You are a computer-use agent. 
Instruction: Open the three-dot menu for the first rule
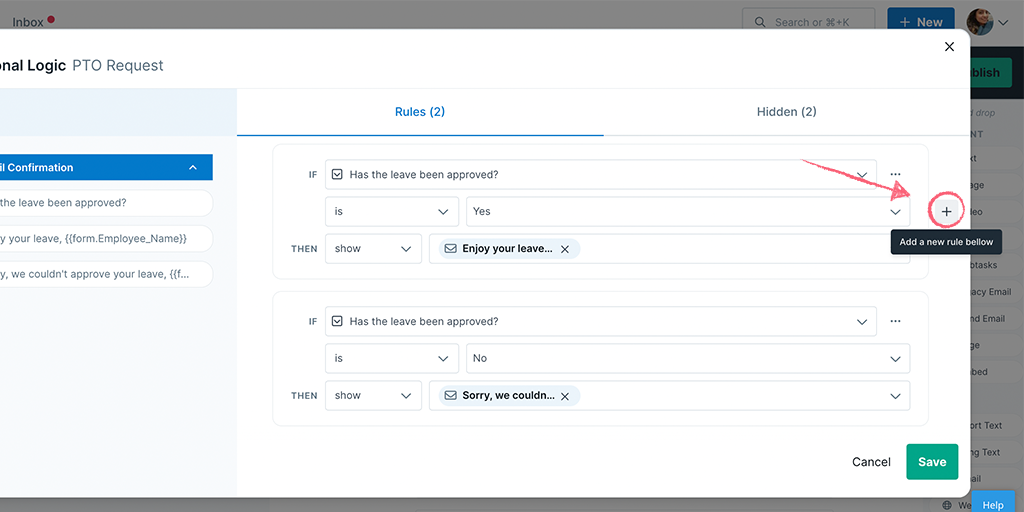point(895,174)
